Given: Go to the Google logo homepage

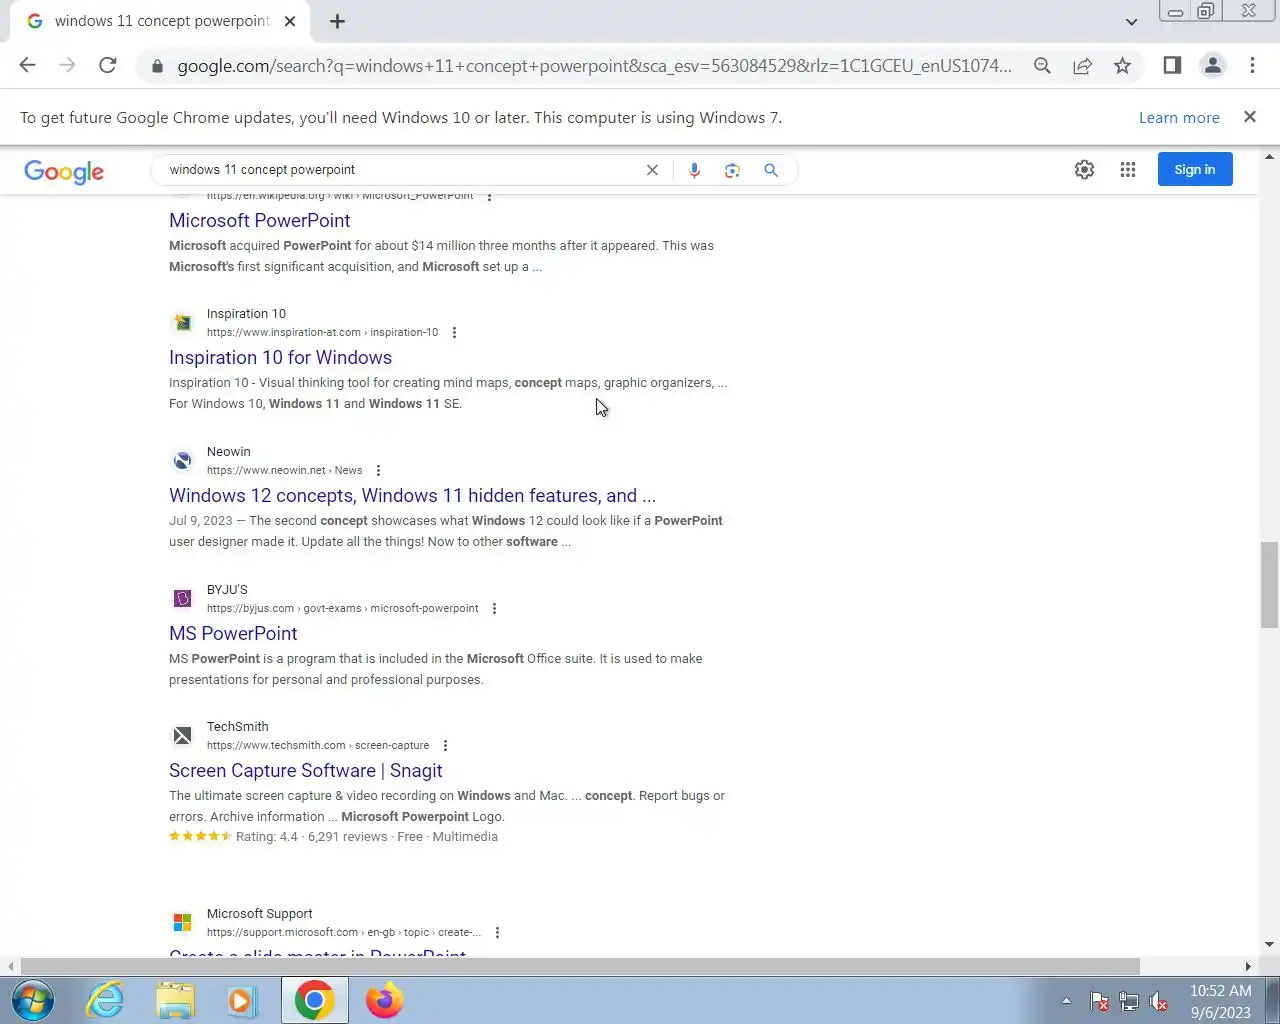Looking at the screenshot, I should click(x=64, y=171).
